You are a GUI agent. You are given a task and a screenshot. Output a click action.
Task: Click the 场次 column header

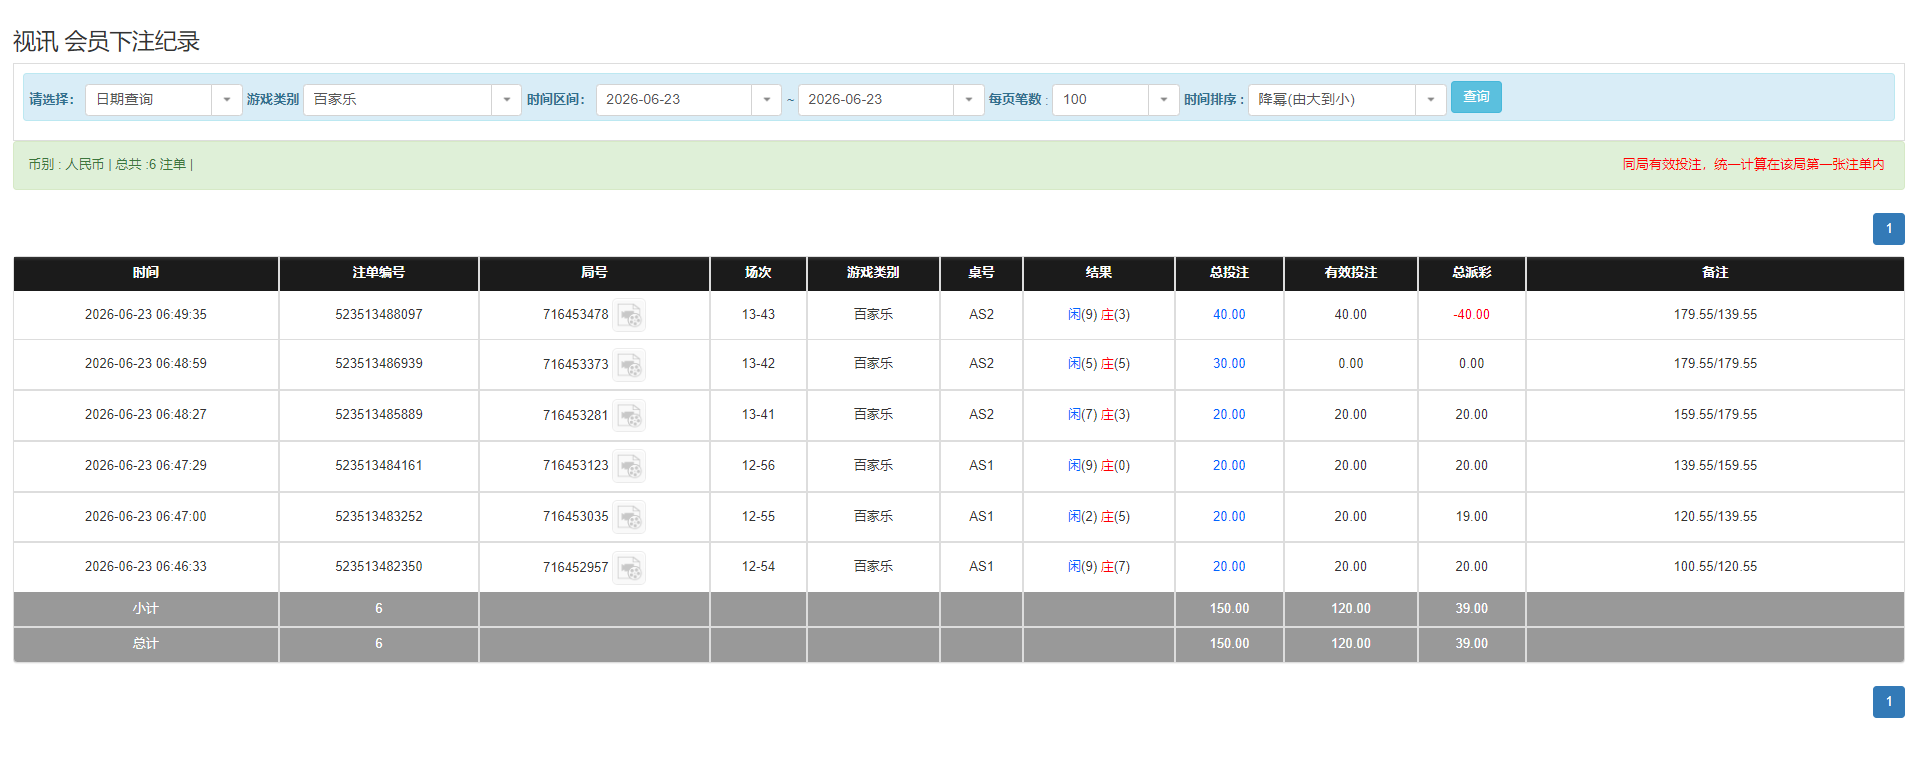pos(758,273)
